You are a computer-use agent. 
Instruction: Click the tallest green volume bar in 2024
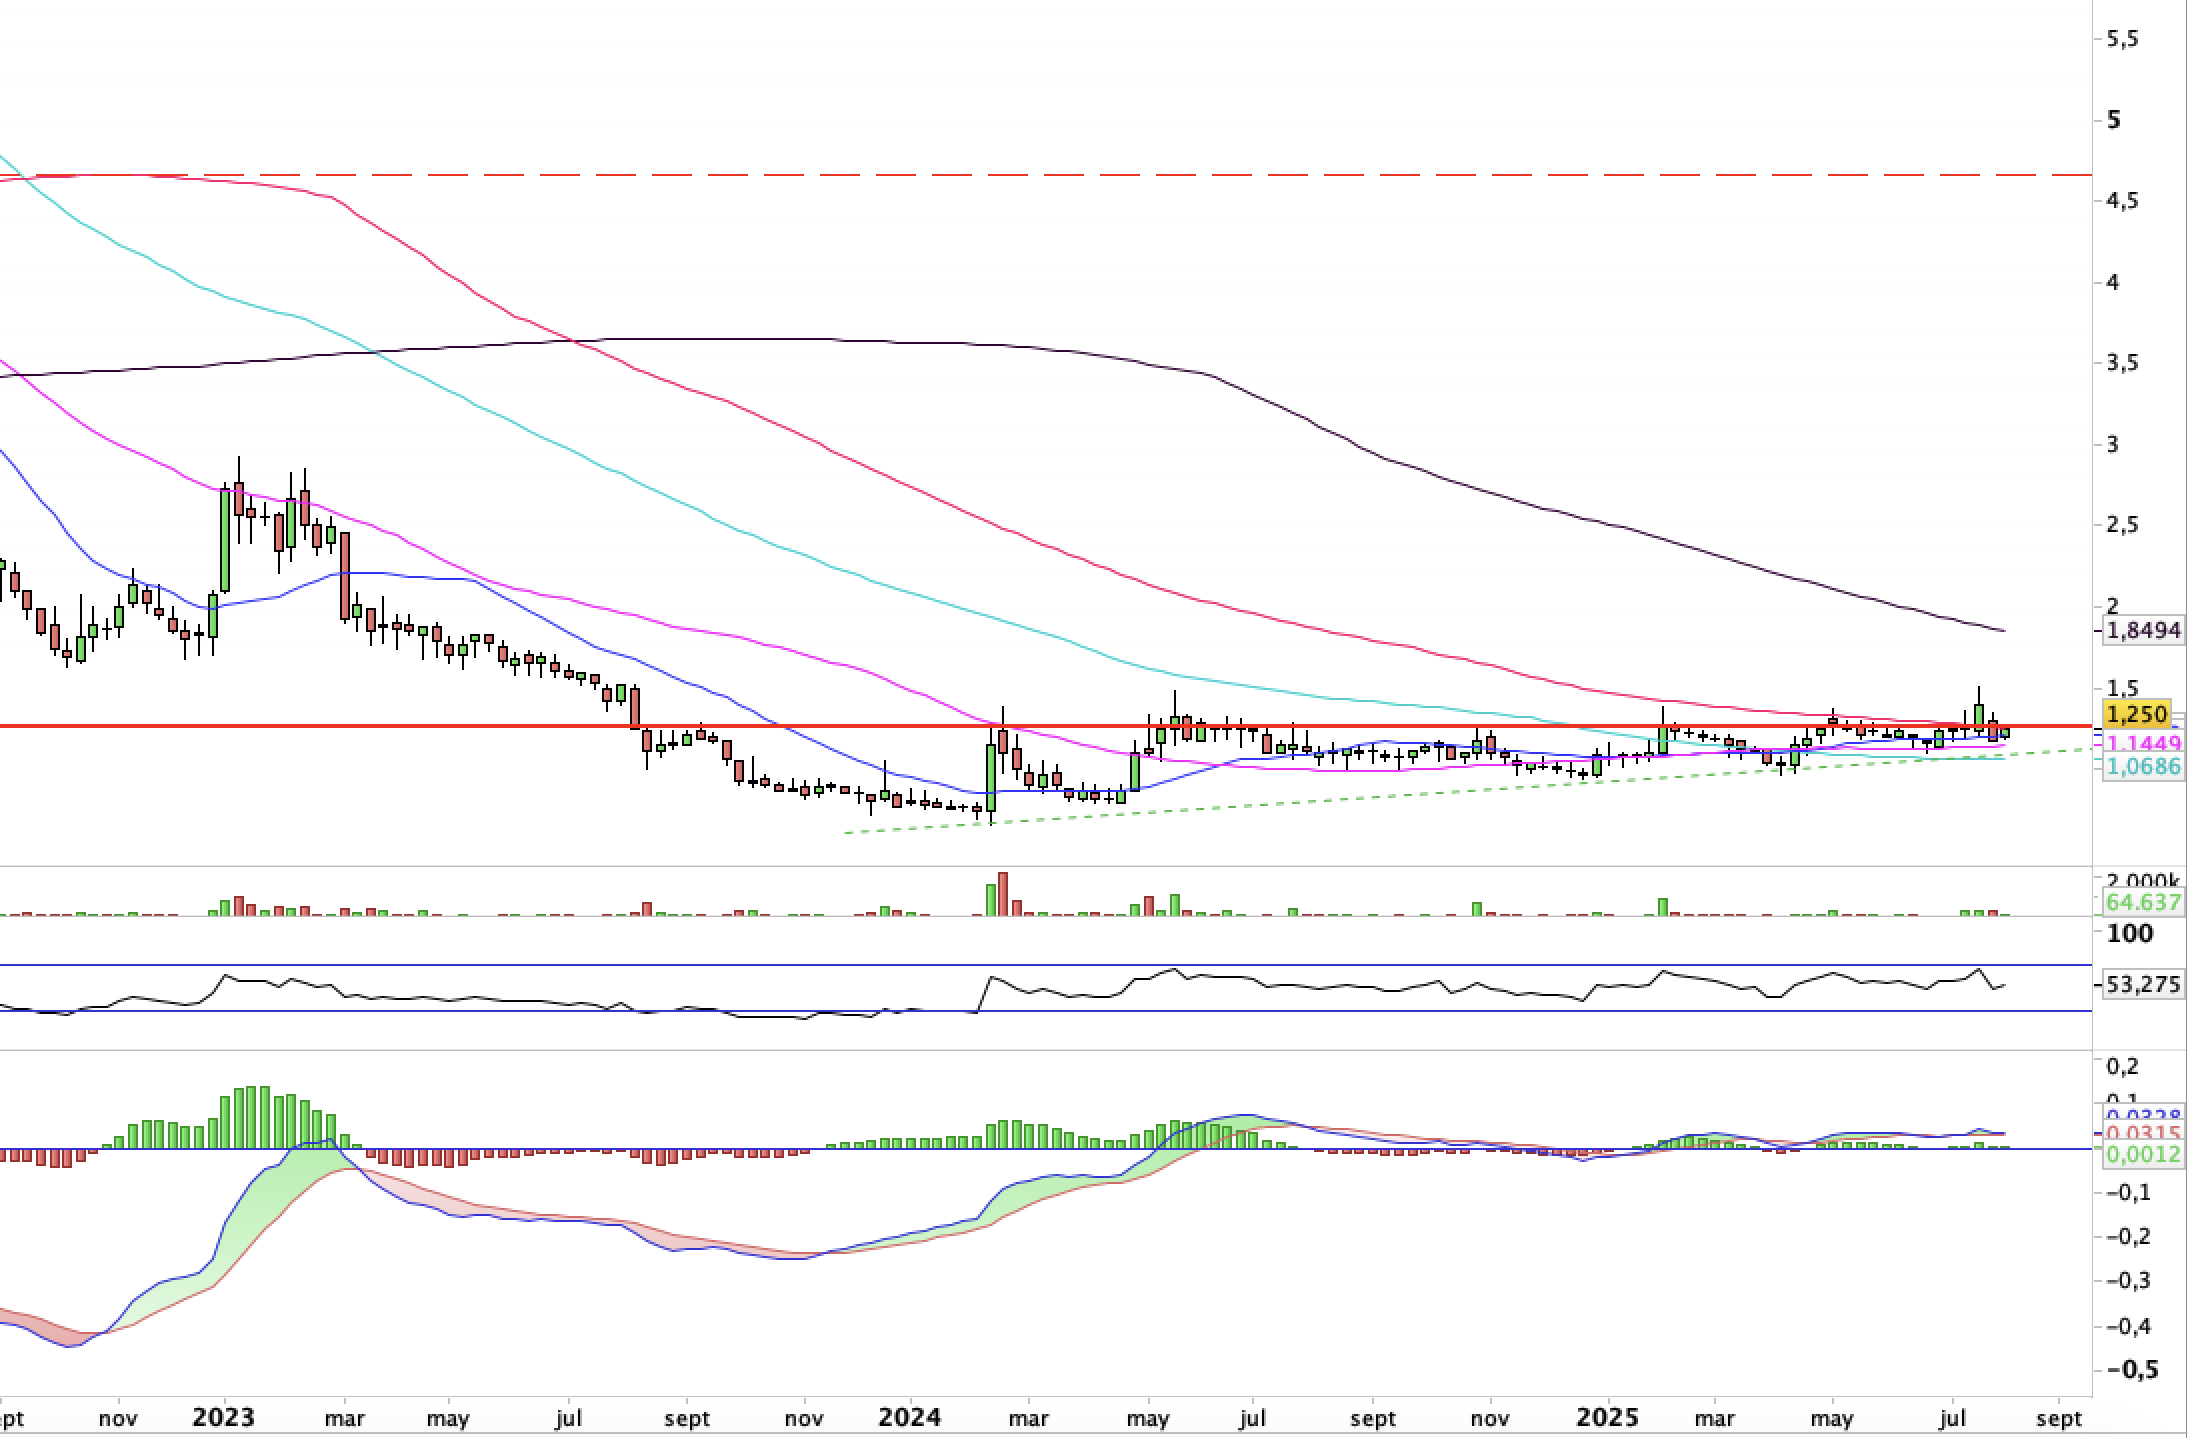(991, 900)
